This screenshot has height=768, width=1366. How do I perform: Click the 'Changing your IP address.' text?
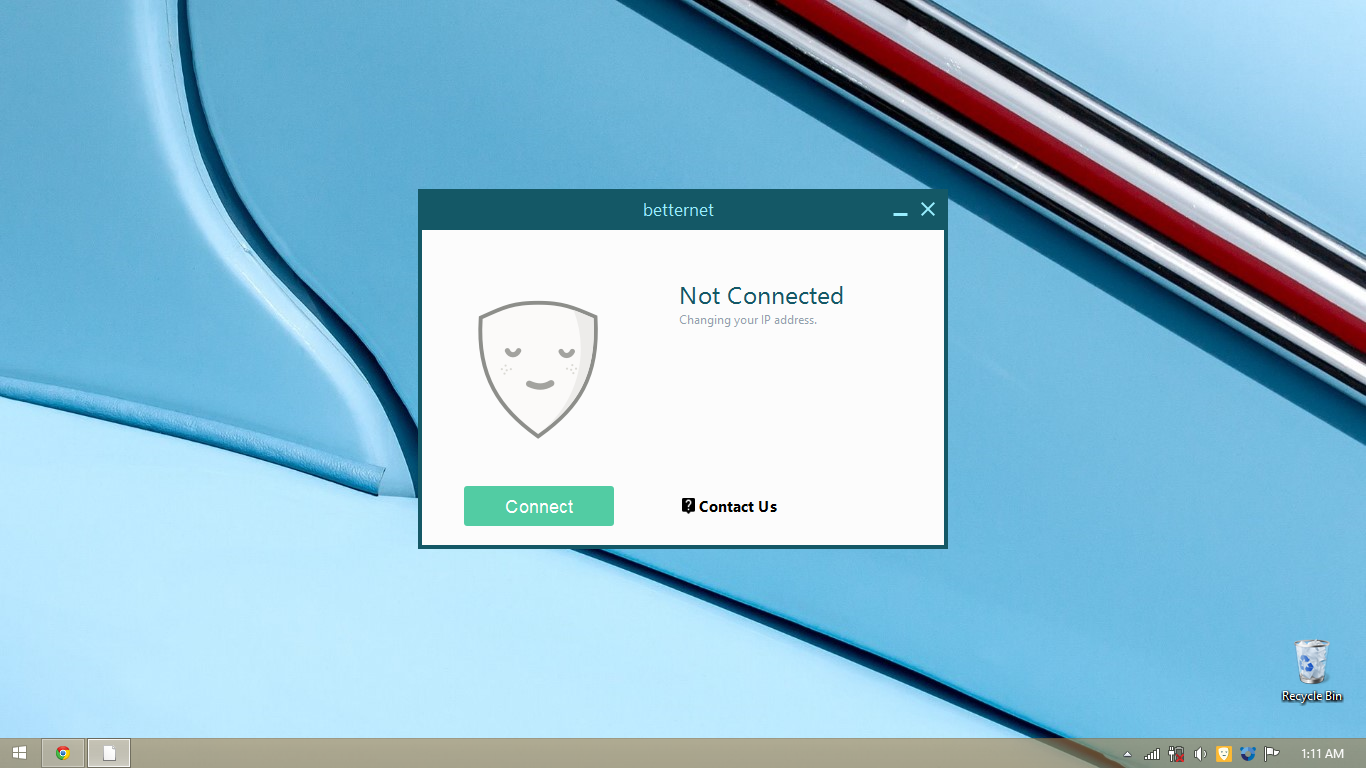coord(748,320)
